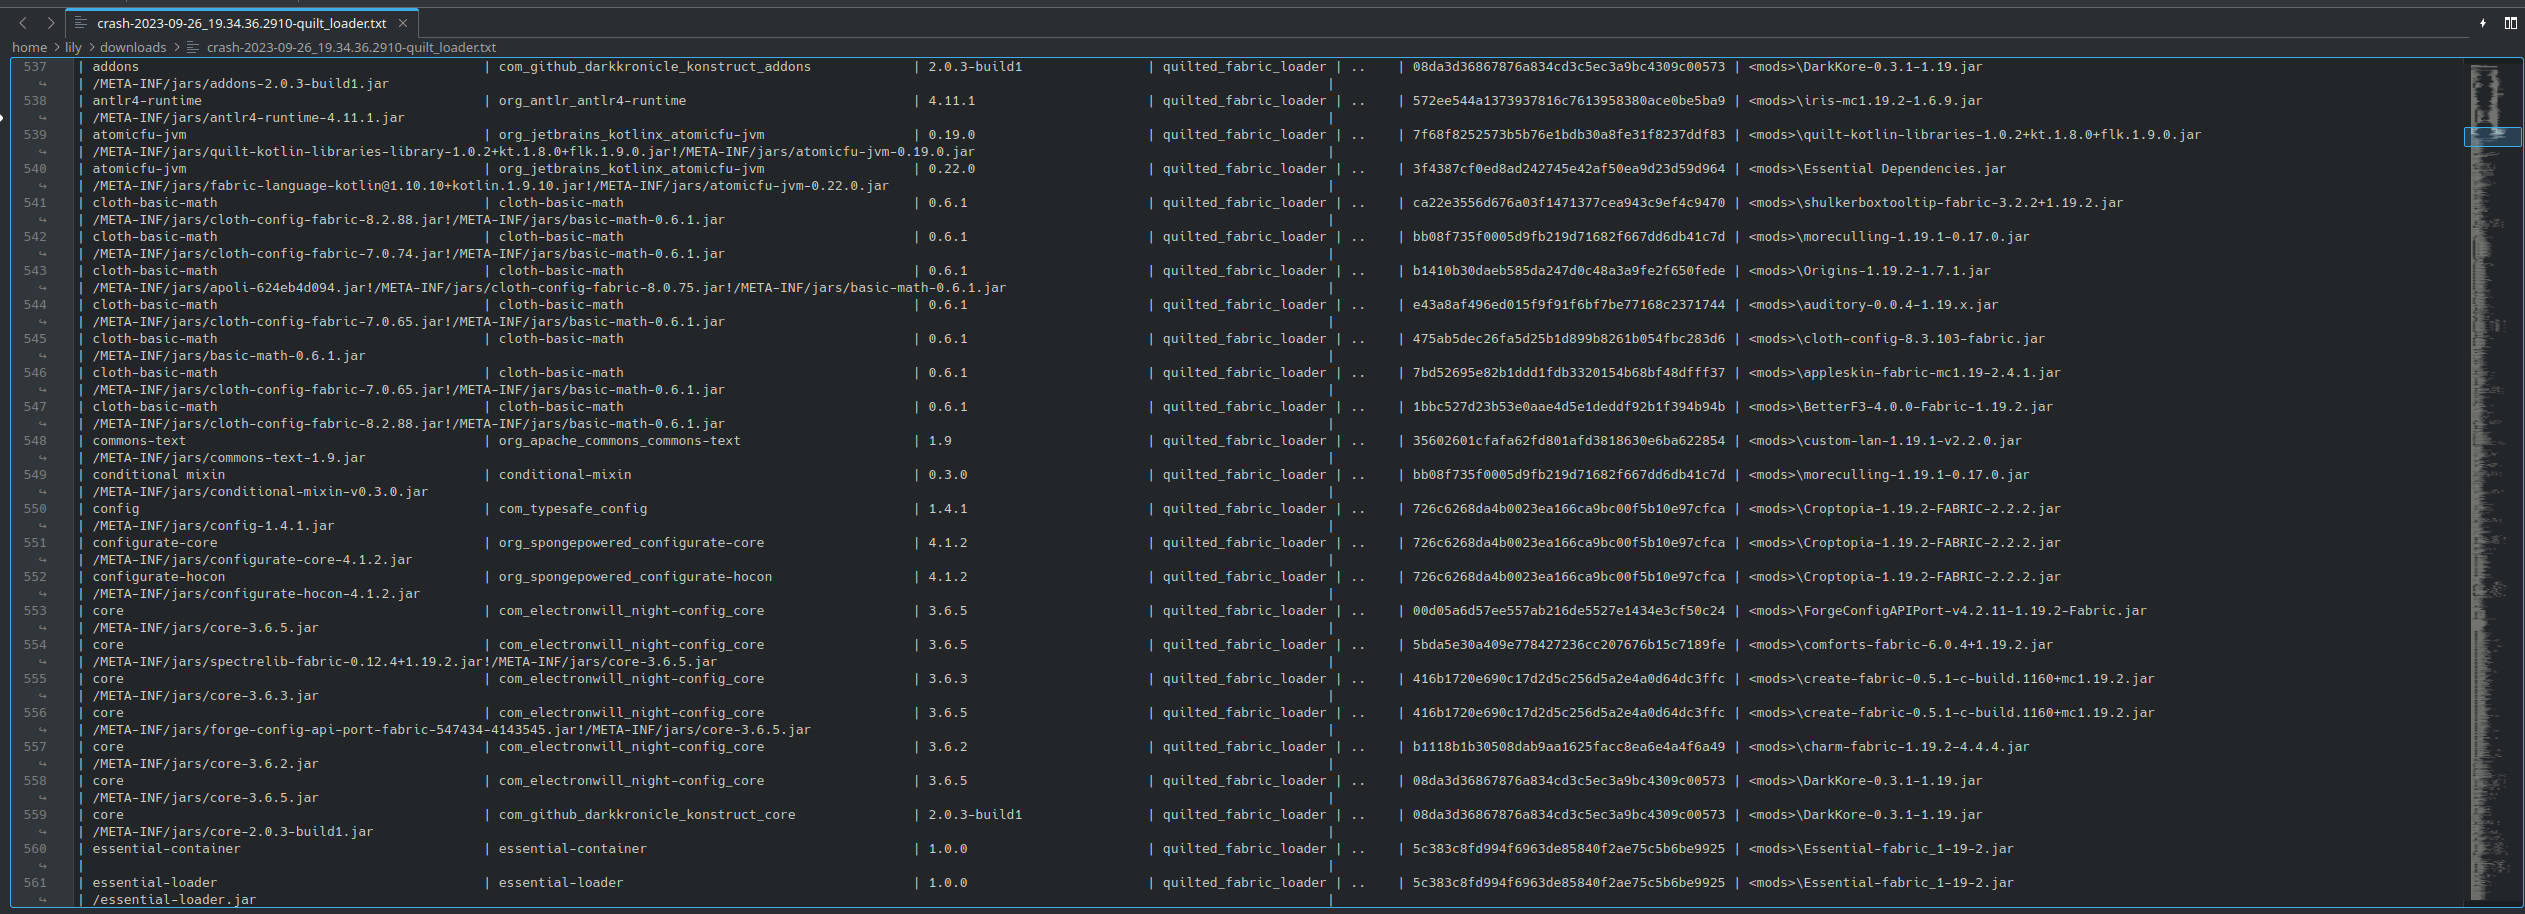Click "lily" in the breadcrumb path
This screenshot has height=914, width=2525.
coord(73,47)
